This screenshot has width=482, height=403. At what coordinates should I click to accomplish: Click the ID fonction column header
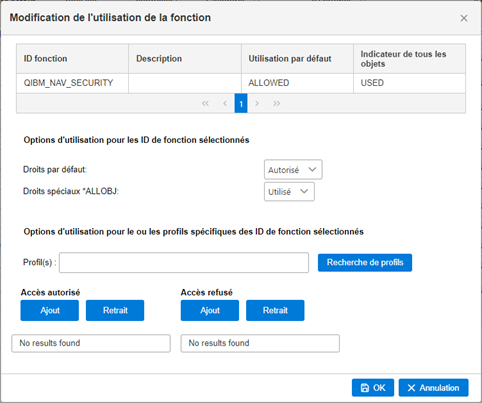click(72, 59)
